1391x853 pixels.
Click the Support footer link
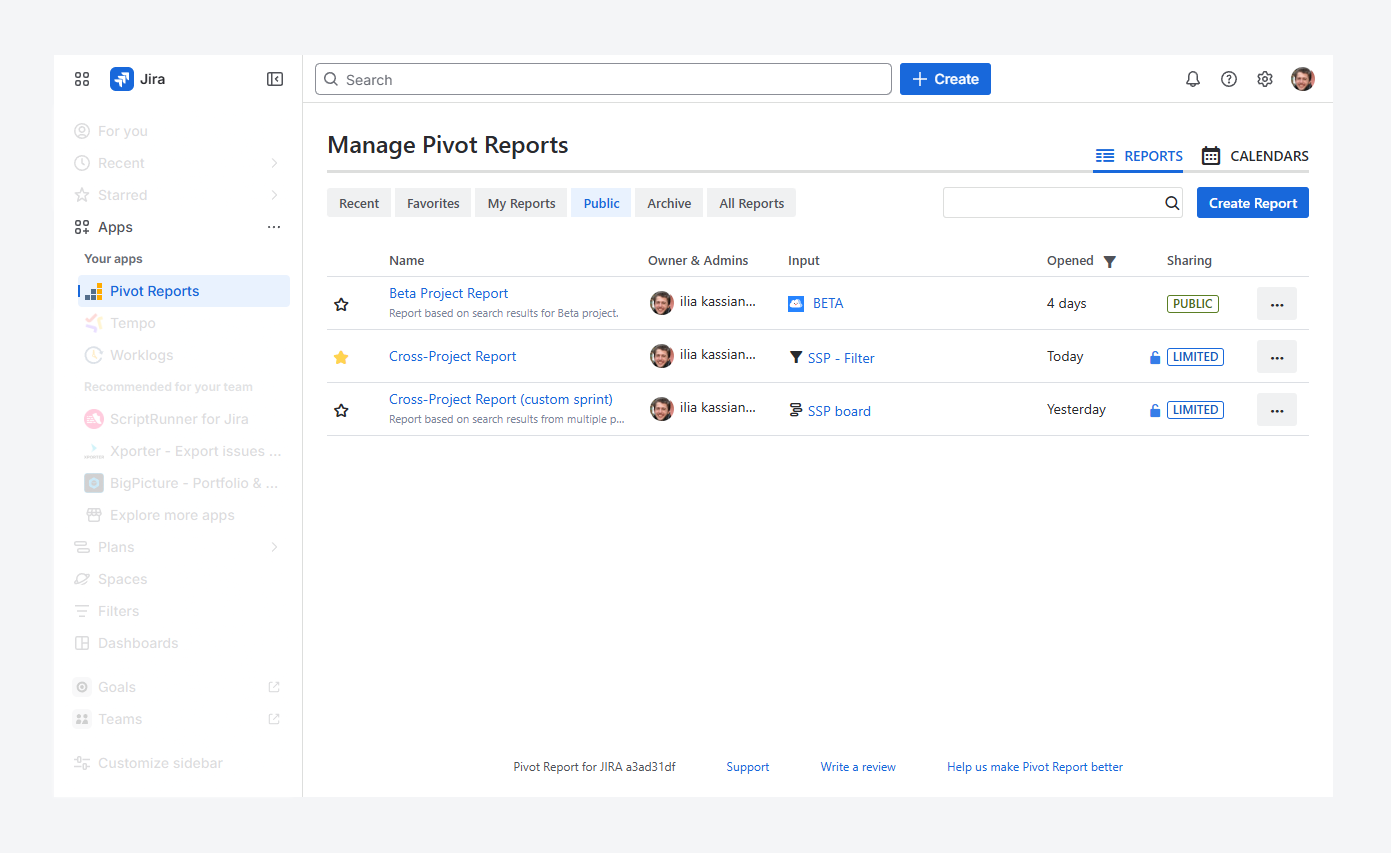click(748, 767)
